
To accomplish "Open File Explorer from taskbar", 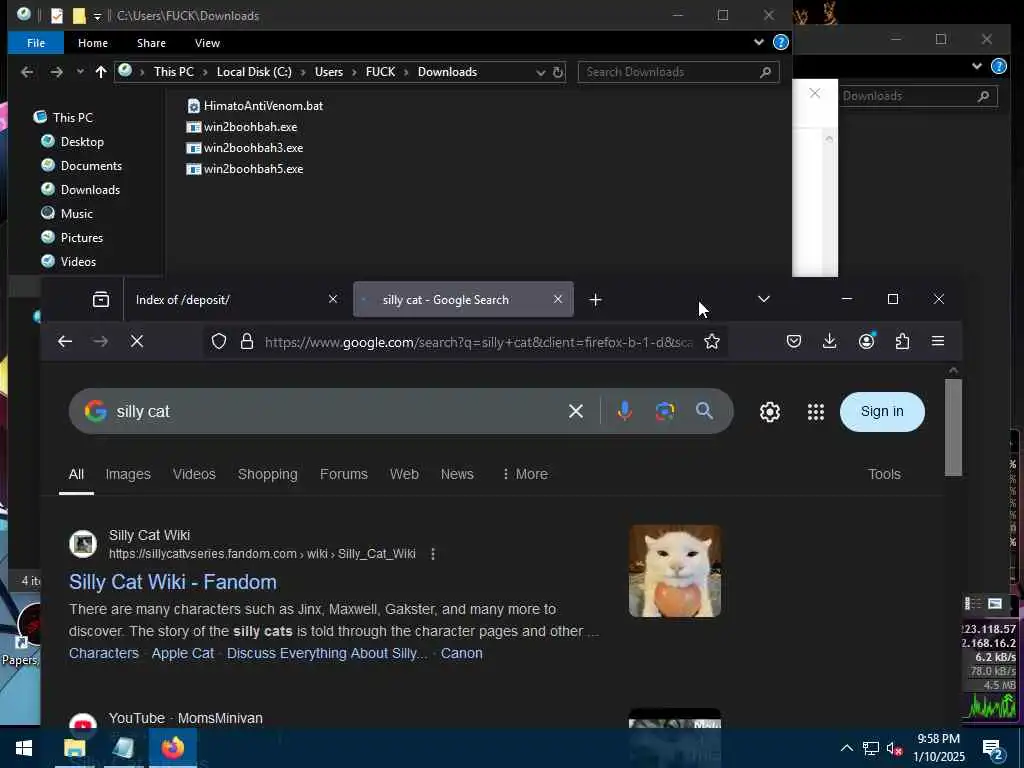I will coord(74,748).
